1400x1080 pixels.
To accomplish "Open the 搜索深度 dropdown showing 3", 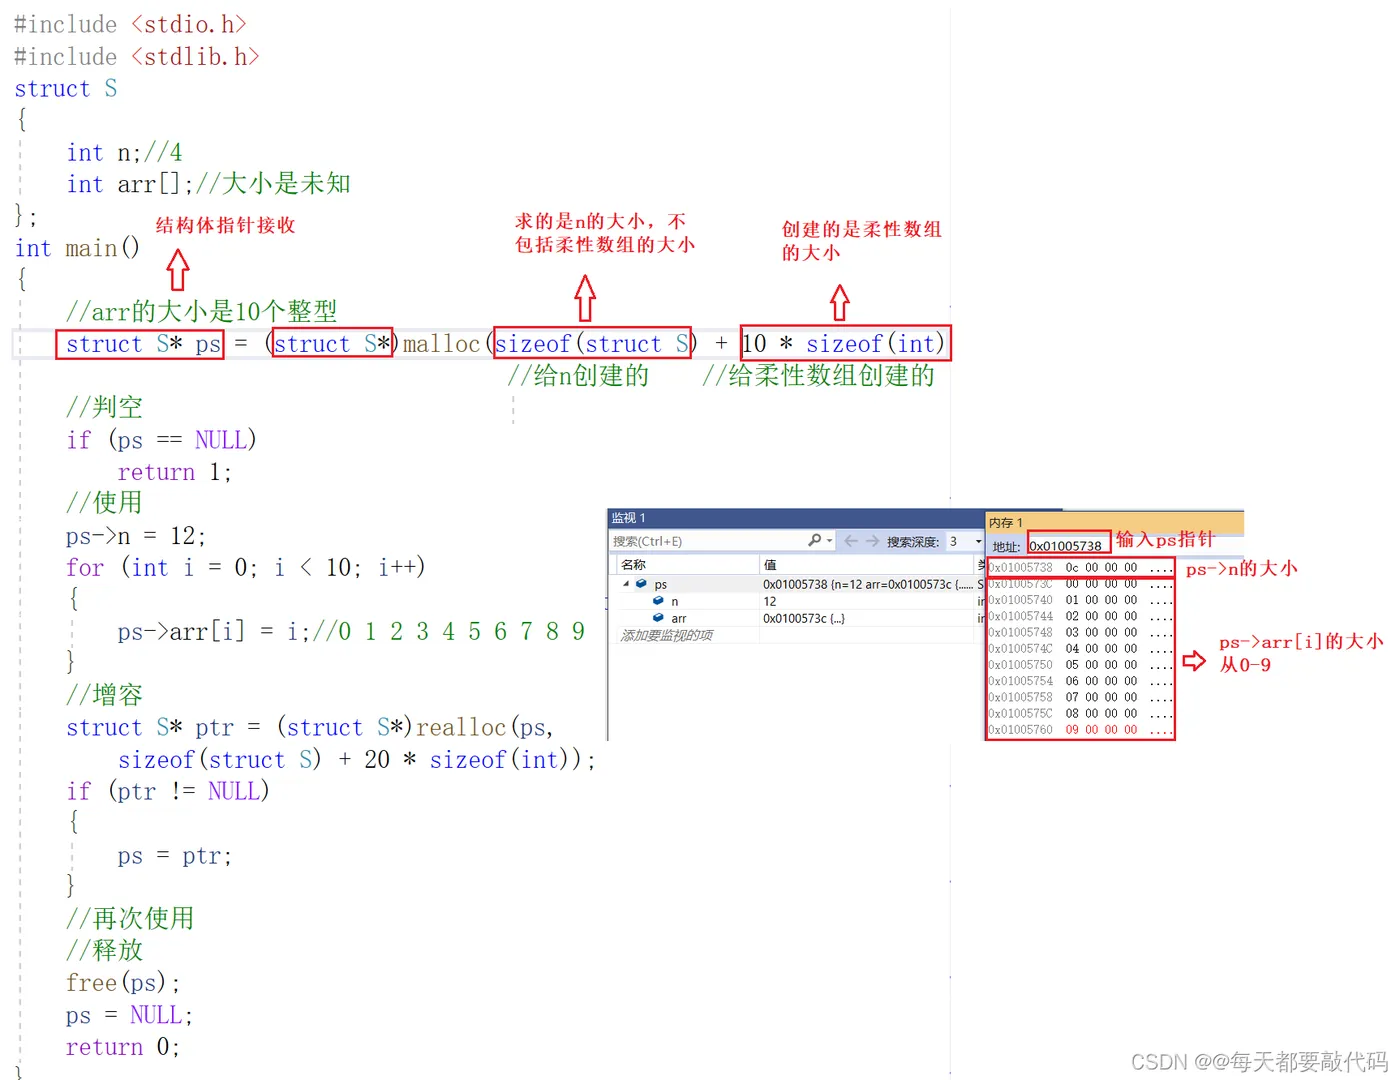I will [x=965, y=541].
